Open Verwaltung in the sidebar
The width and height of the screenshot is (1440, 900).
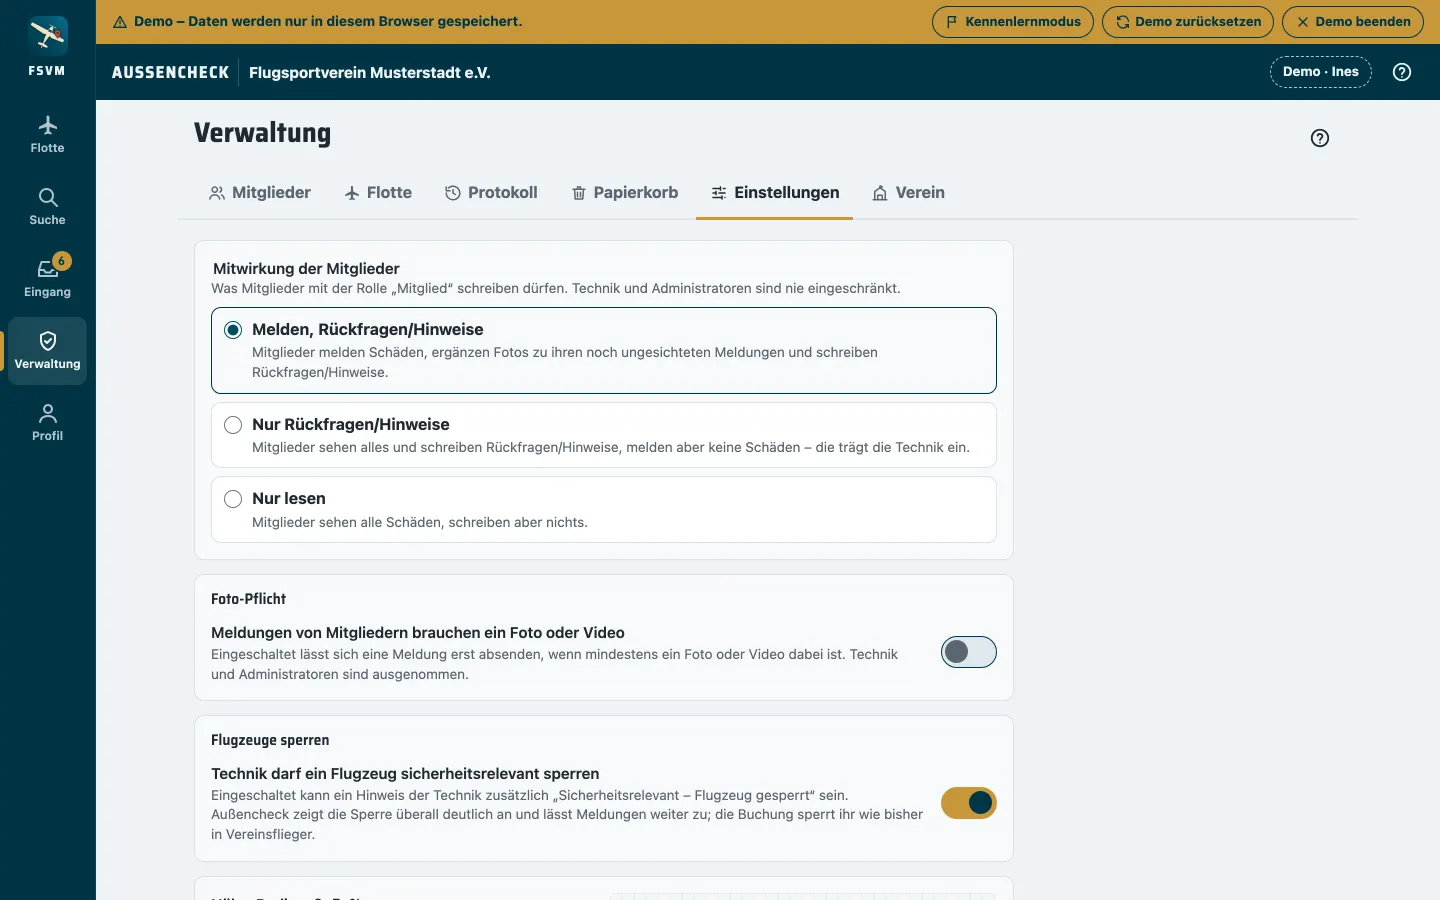tap(47, 351)
